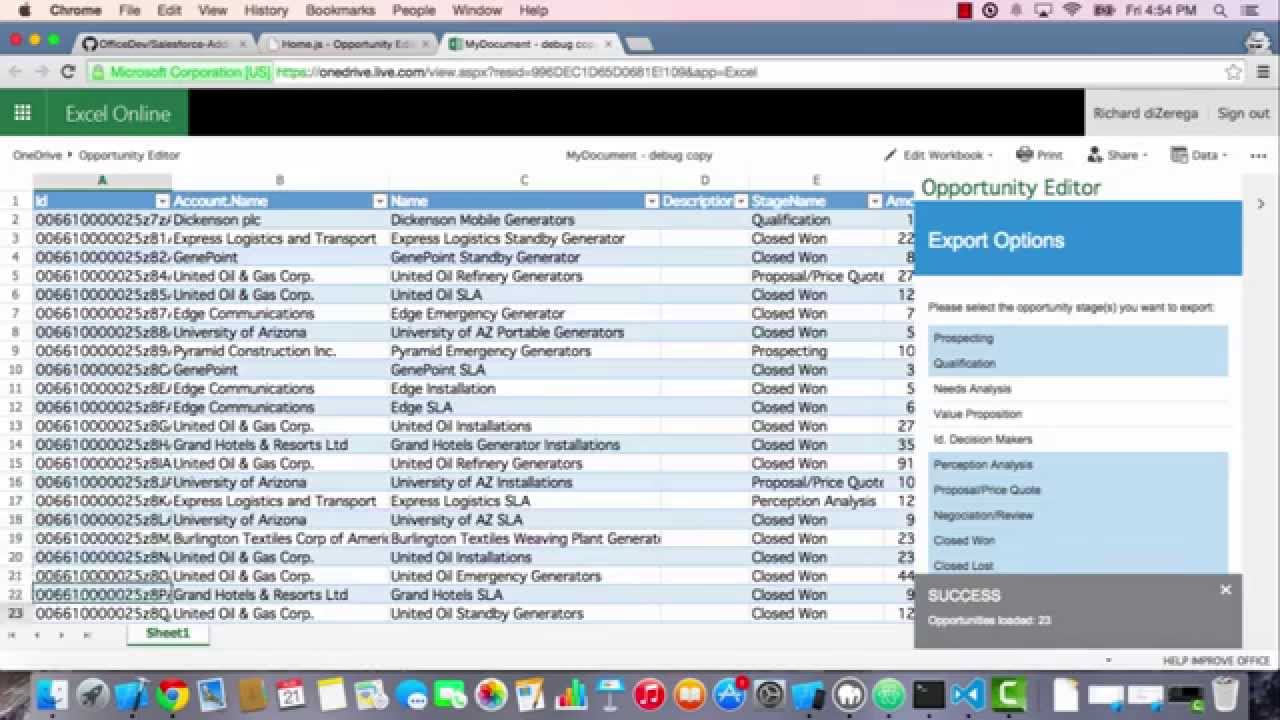Select the Needs Analysis stage
Screen dimensions: 1280x720
click(1078, 389)
